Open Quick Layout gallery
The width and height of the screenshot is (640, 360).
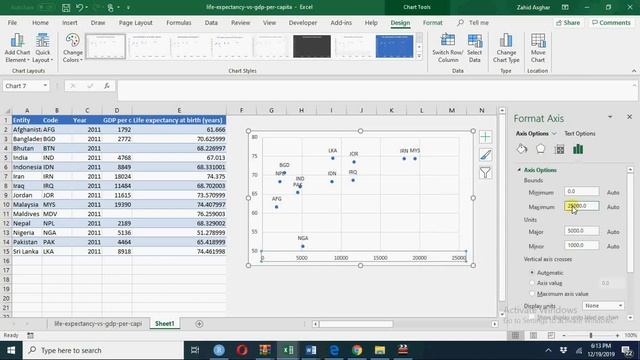click(x=42, y=48)
